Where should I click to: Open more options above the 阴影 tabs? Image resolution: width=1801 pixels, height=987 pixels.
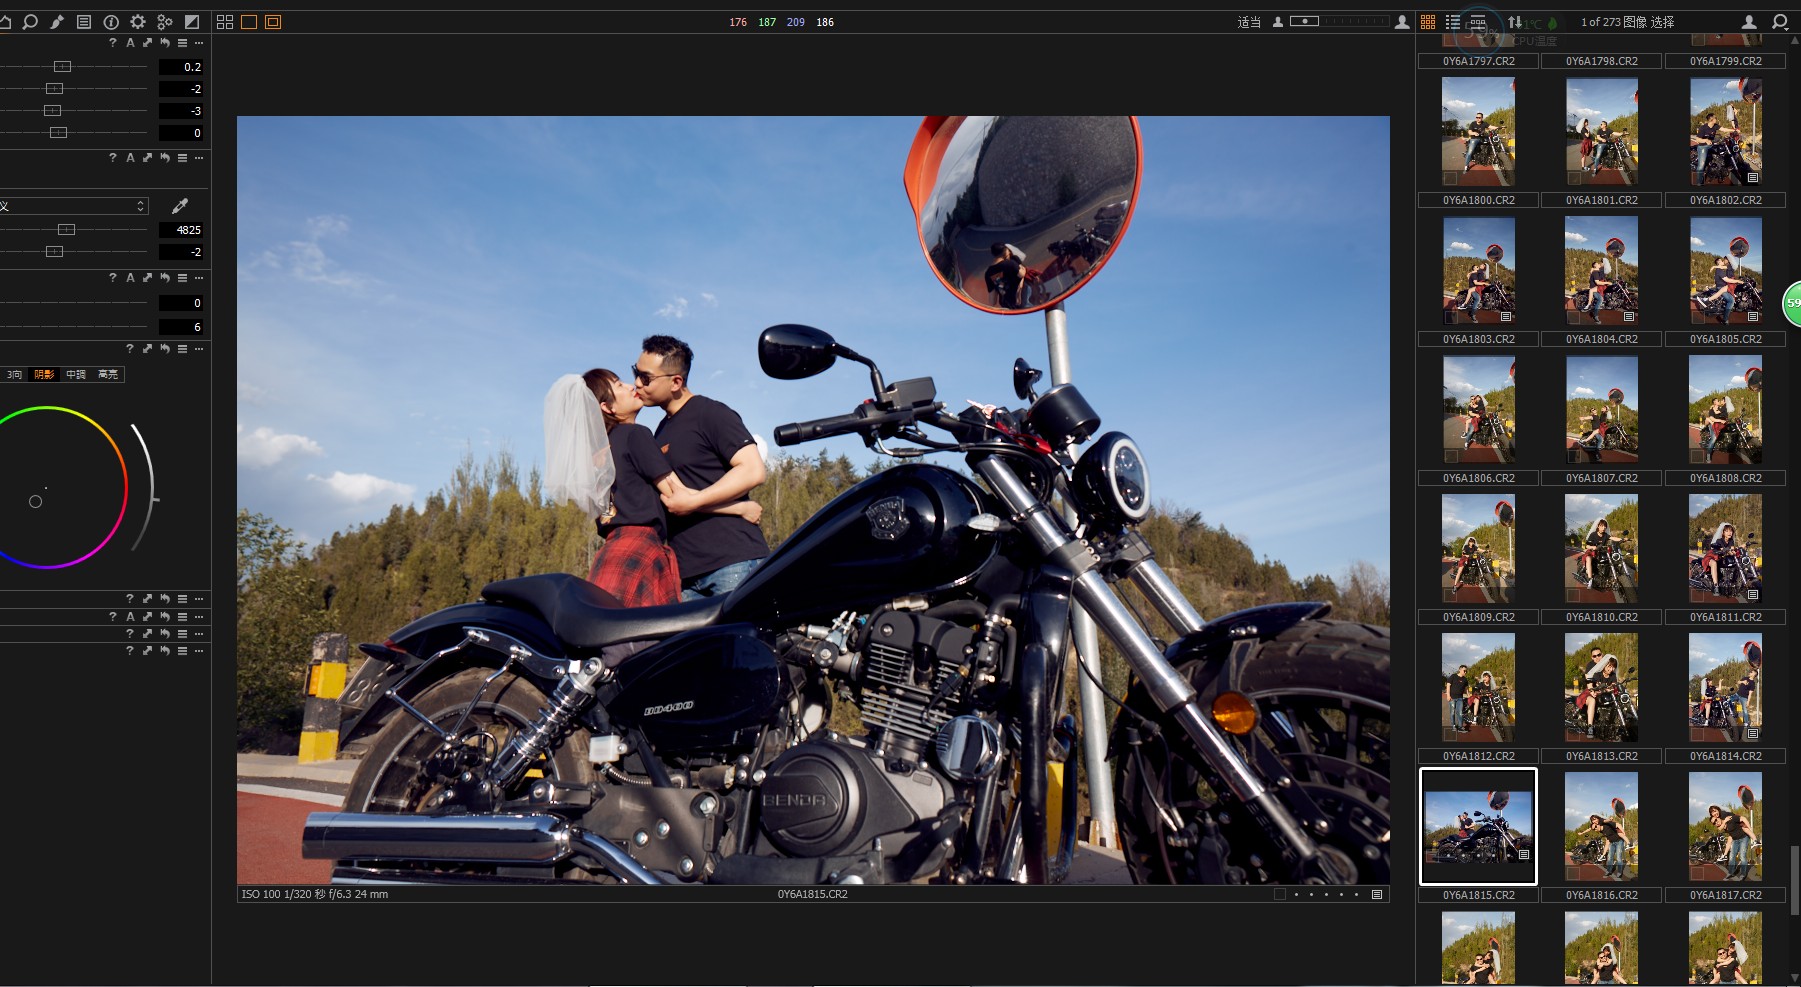point(199,349)
